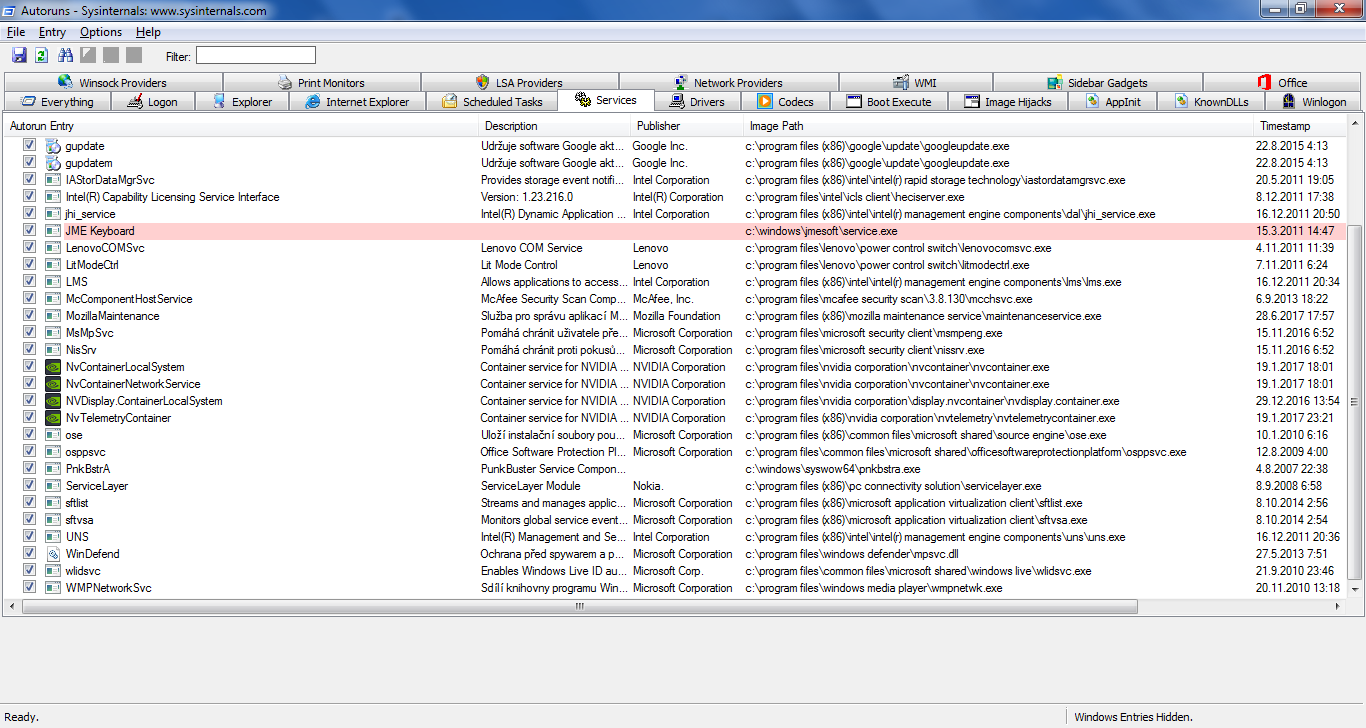Open the Scheduled Tasks tab
Viewport: 1366px width, 728px height.
[491, 101]
